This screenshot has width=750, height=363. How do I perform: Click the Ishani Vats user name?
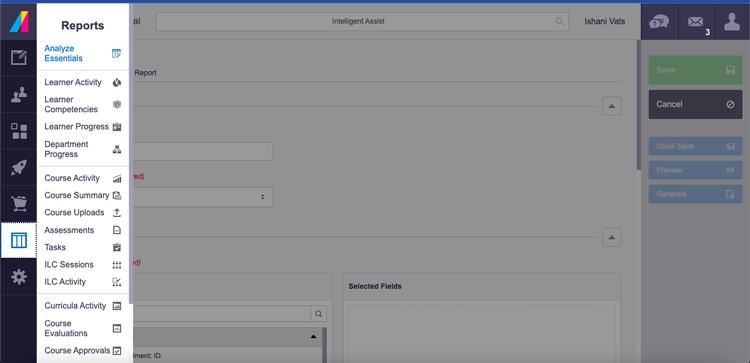point(605,22)
